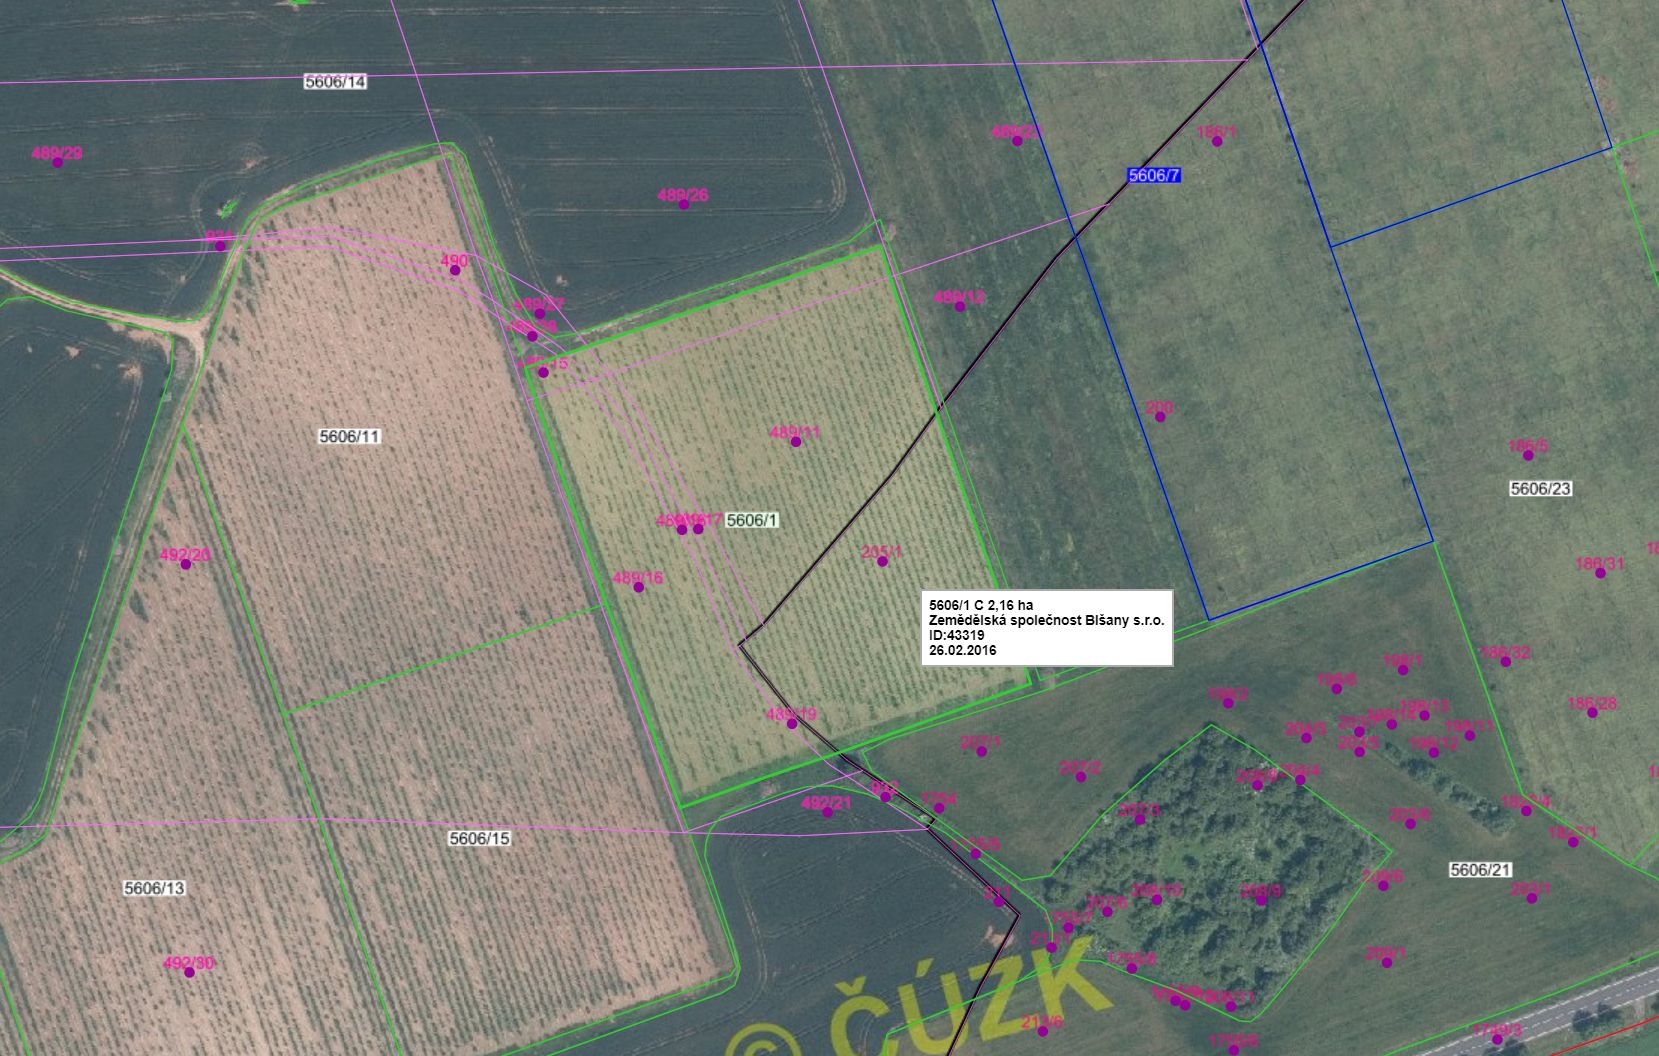Click the purple marker for parcel 489/26

[684, 204]
